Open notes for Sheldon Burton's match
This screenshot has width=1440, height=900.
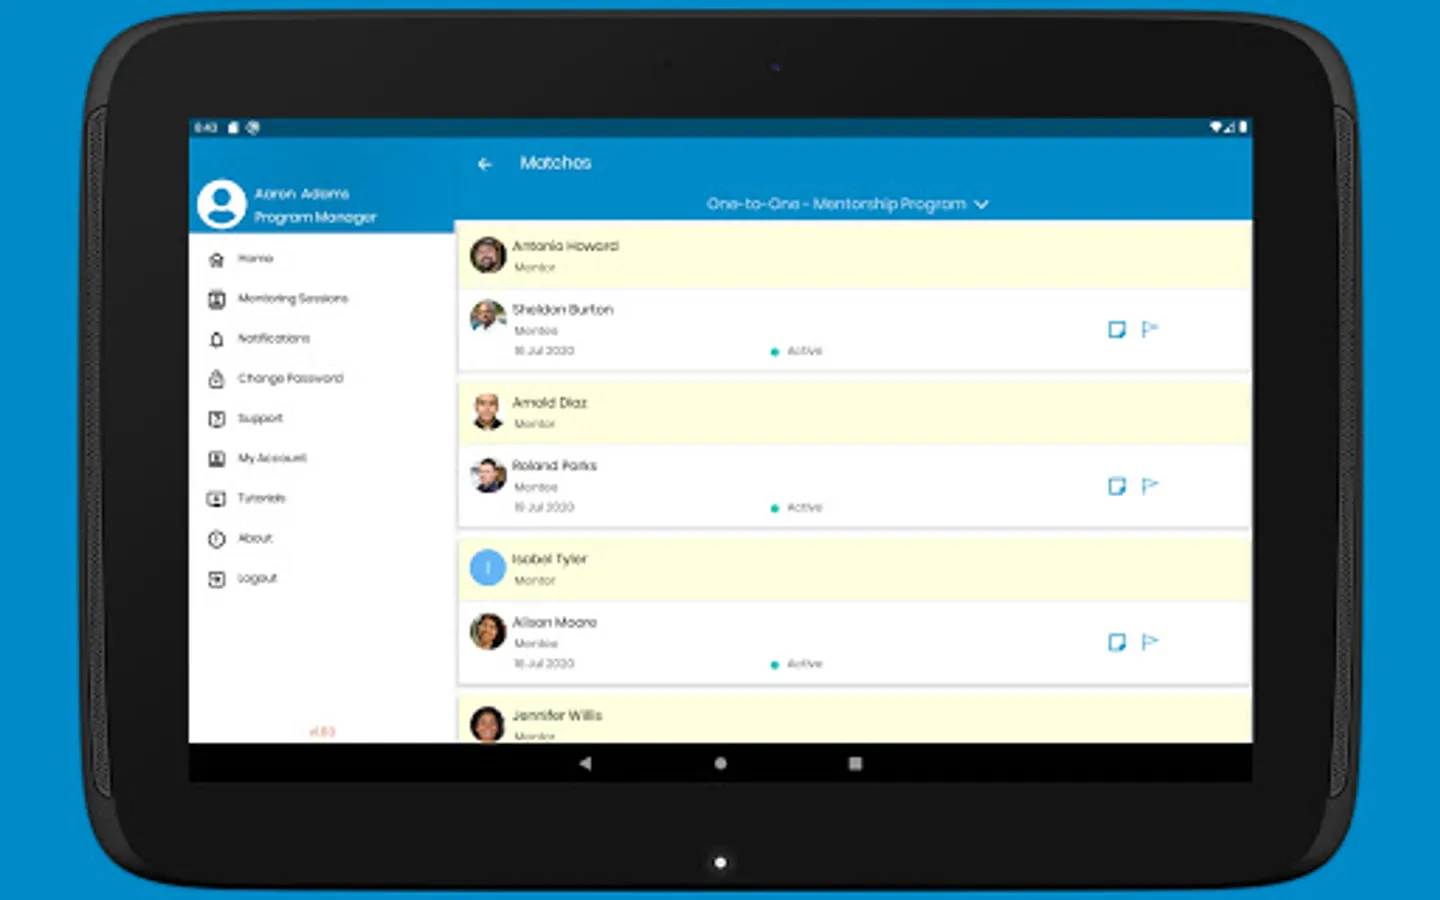tap(1117, 329)
